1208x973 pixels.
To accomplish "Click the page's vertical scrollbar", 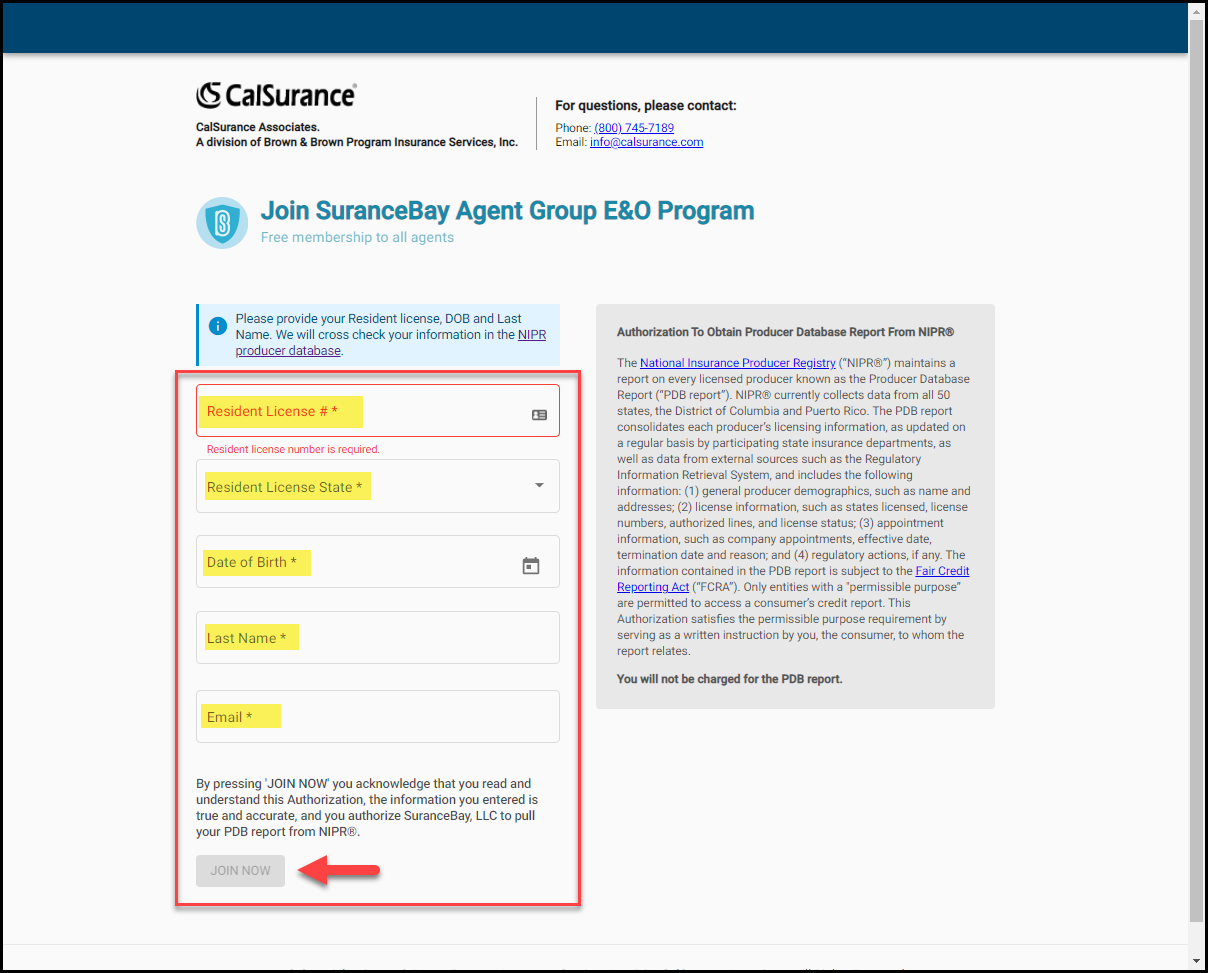I will tap(1197, 470).
